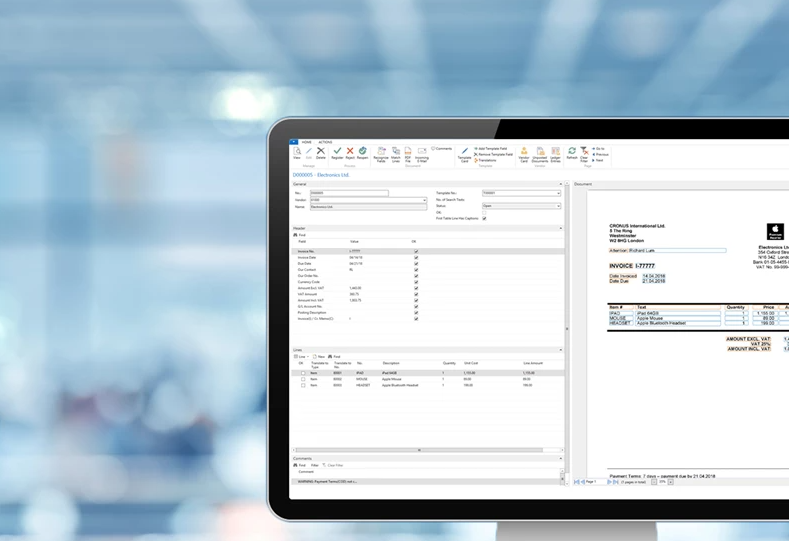Go to the Next record
The height and width of the screenshot is (541, 789).
click(x=598, y=160)
